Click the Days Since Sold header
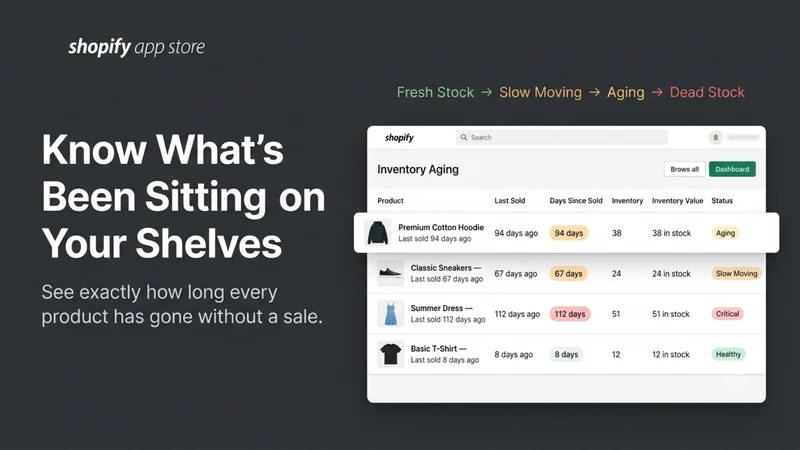Screen dimensions: 800x450 (576, 201)
